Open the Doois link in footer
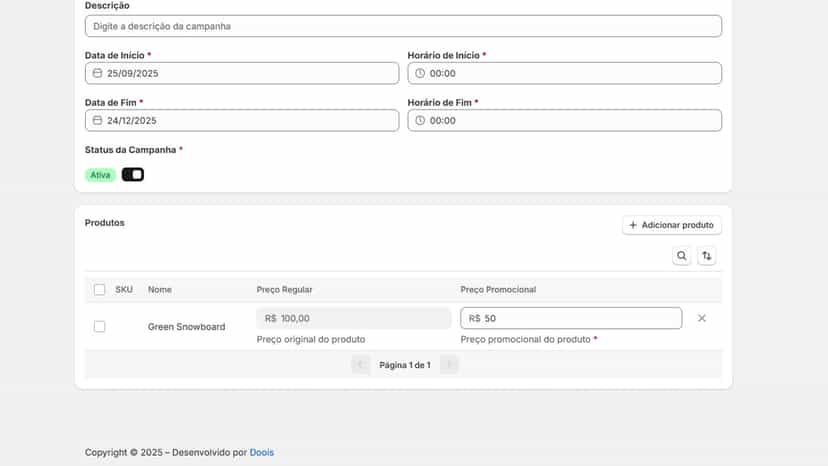This screenshot has height=466, width=828. point(262,452)
